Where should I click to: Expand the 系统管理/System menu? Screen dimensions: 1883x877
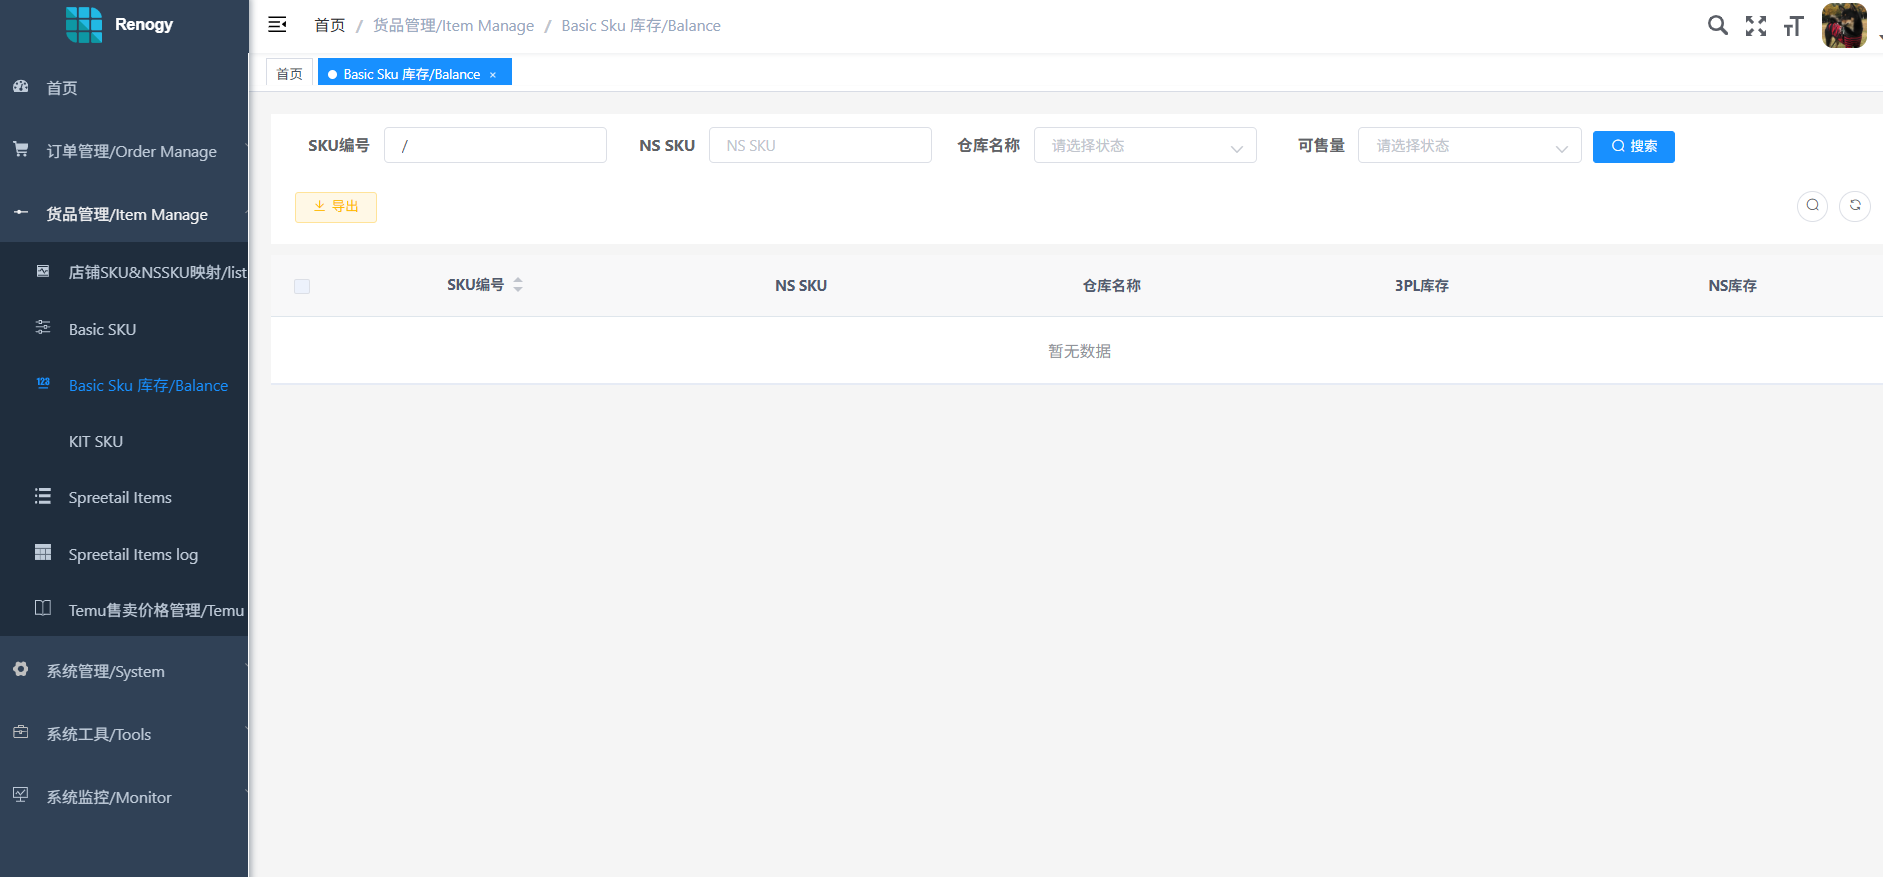pyautogui.click(x=105, y=671)
